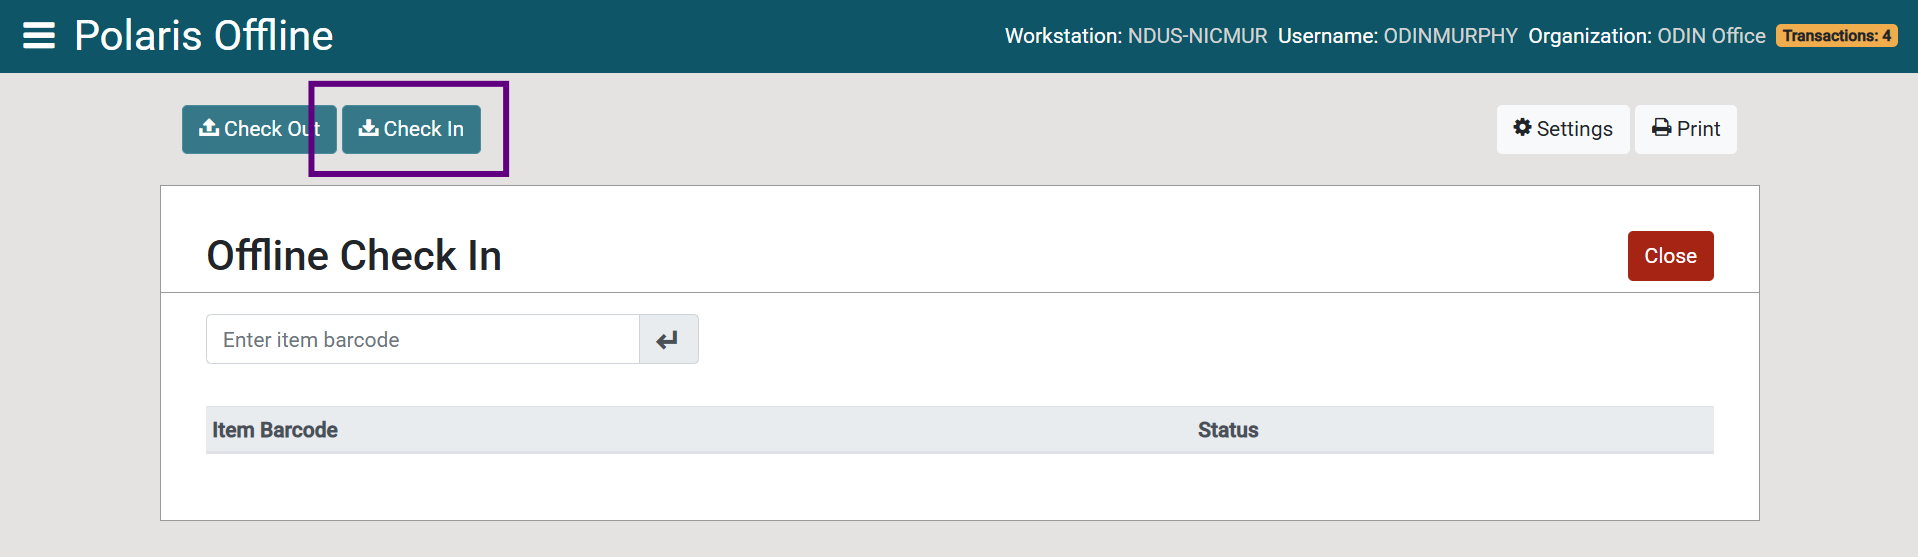Click the Settings gear icon

coord(1522,128)
